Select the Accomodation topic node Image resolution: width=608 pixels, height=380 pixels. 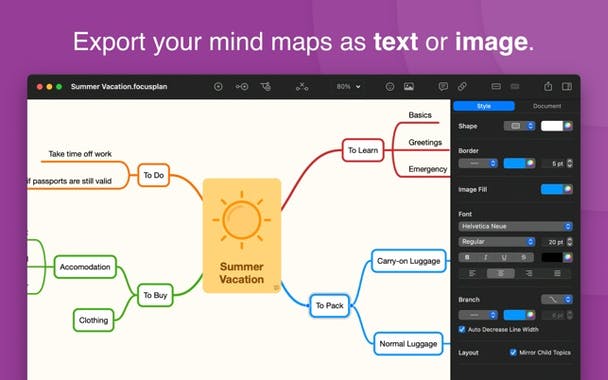tap(85, 267)
